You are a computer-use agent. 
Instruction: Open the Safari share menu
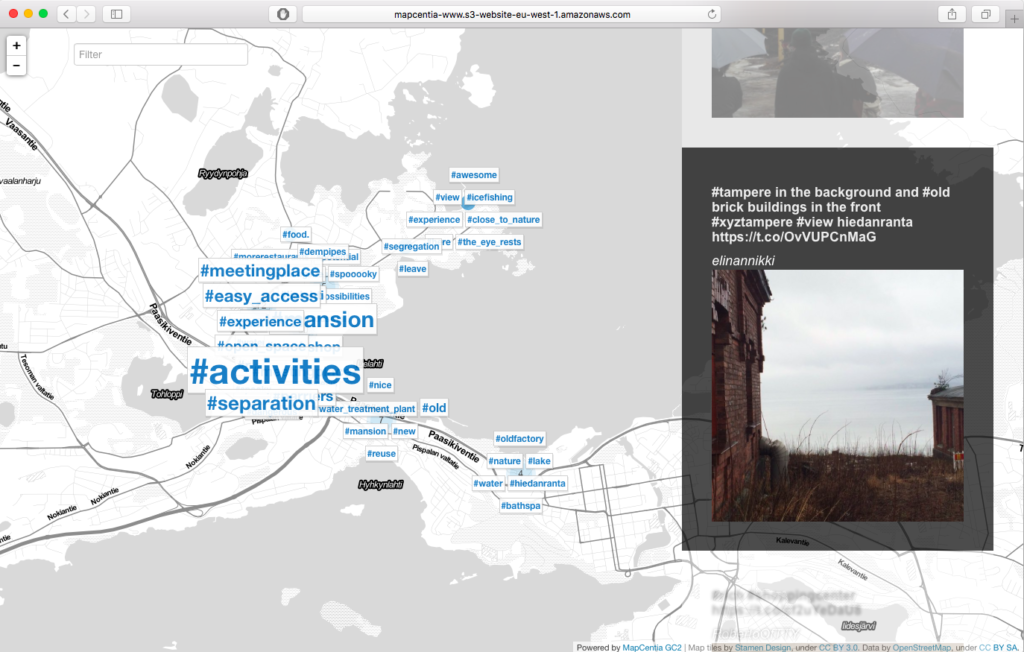[952, 14]
